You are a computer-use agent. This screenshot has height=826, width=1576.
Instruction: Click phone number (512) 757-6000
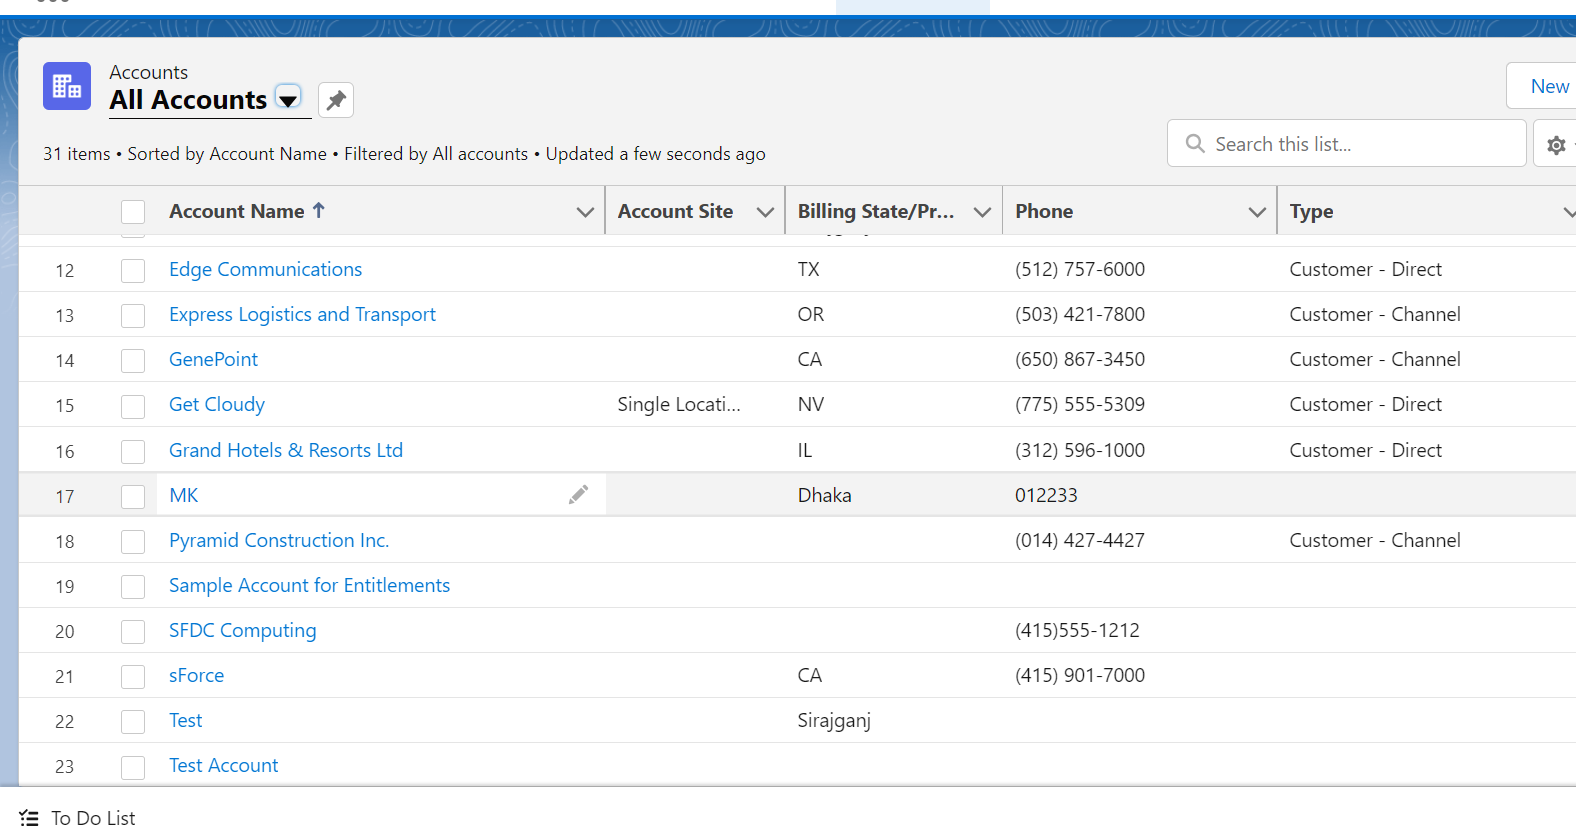[x=1080, y=269]
